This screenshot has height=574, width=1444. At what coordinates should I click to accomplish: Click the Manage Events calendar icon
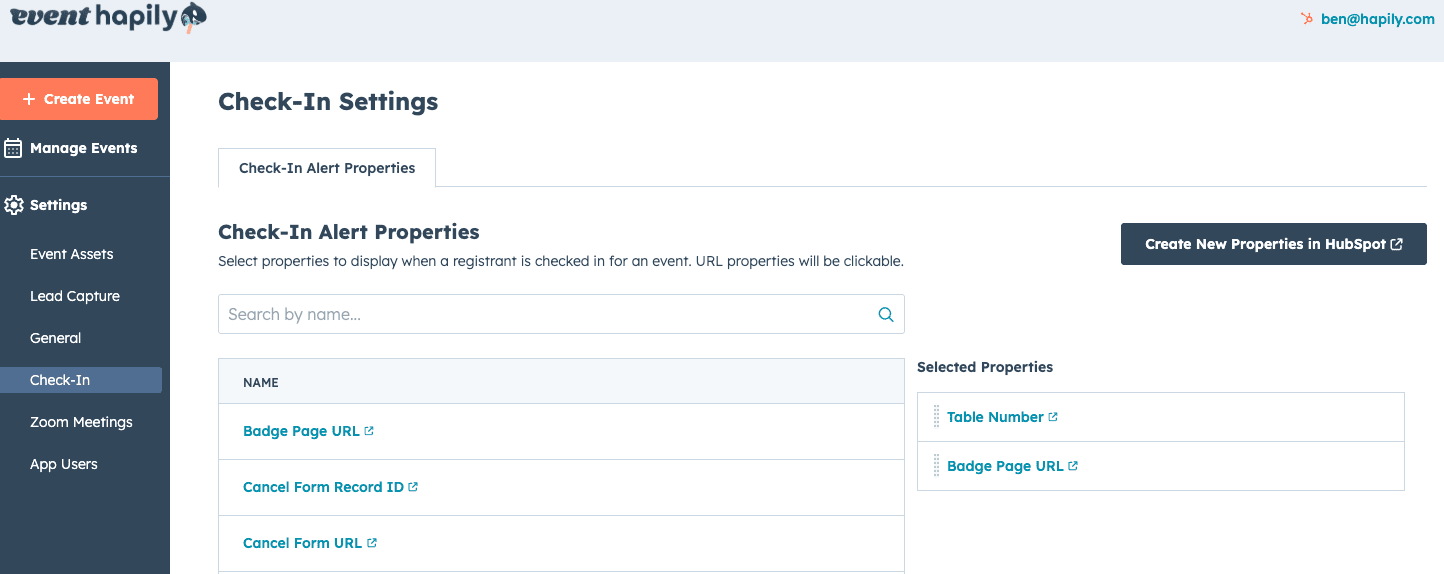13,148
